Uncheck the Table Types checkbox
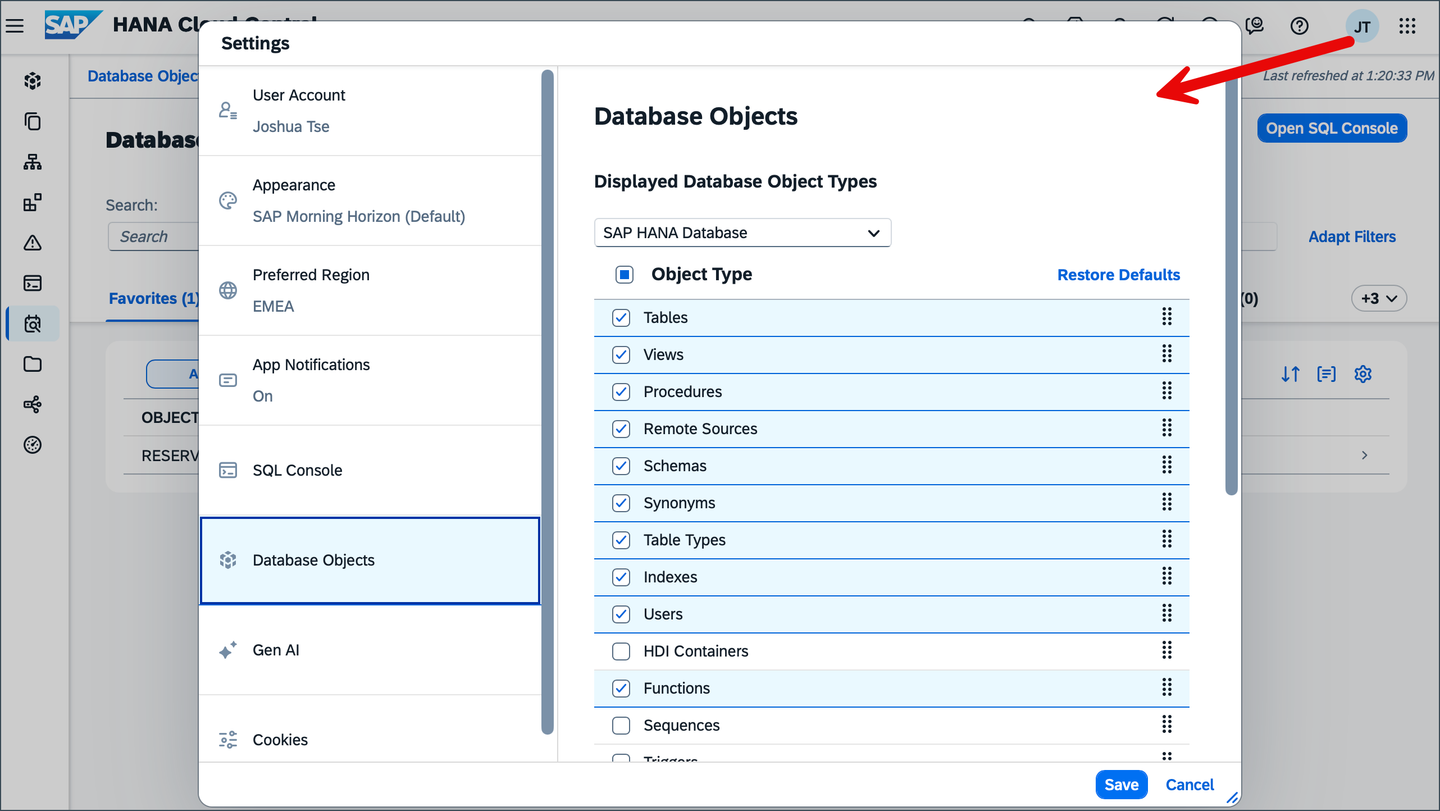Viewport: 1440px width, 811px height. (621, 540)
